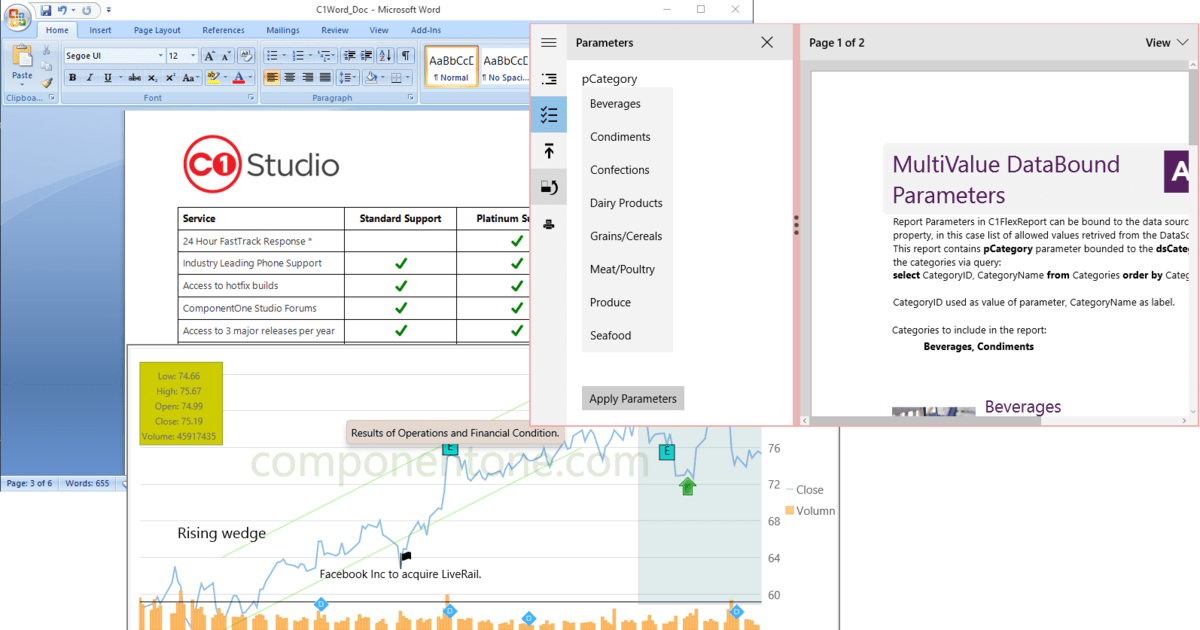The height and width of the screenshot is (630, 1200).
Task: Toggle bold formatting in Word
Action: pyautogui.click(x=73, y=77)
